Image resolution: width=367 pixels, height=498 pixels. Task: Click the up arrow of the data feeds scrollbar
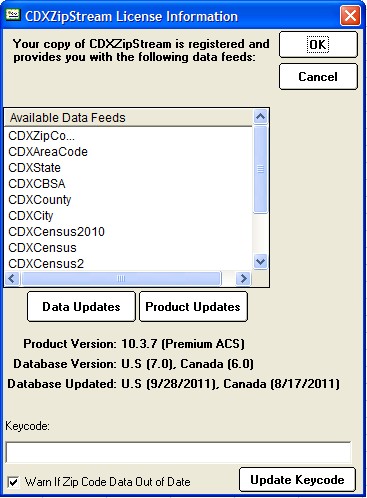(260, 117)
